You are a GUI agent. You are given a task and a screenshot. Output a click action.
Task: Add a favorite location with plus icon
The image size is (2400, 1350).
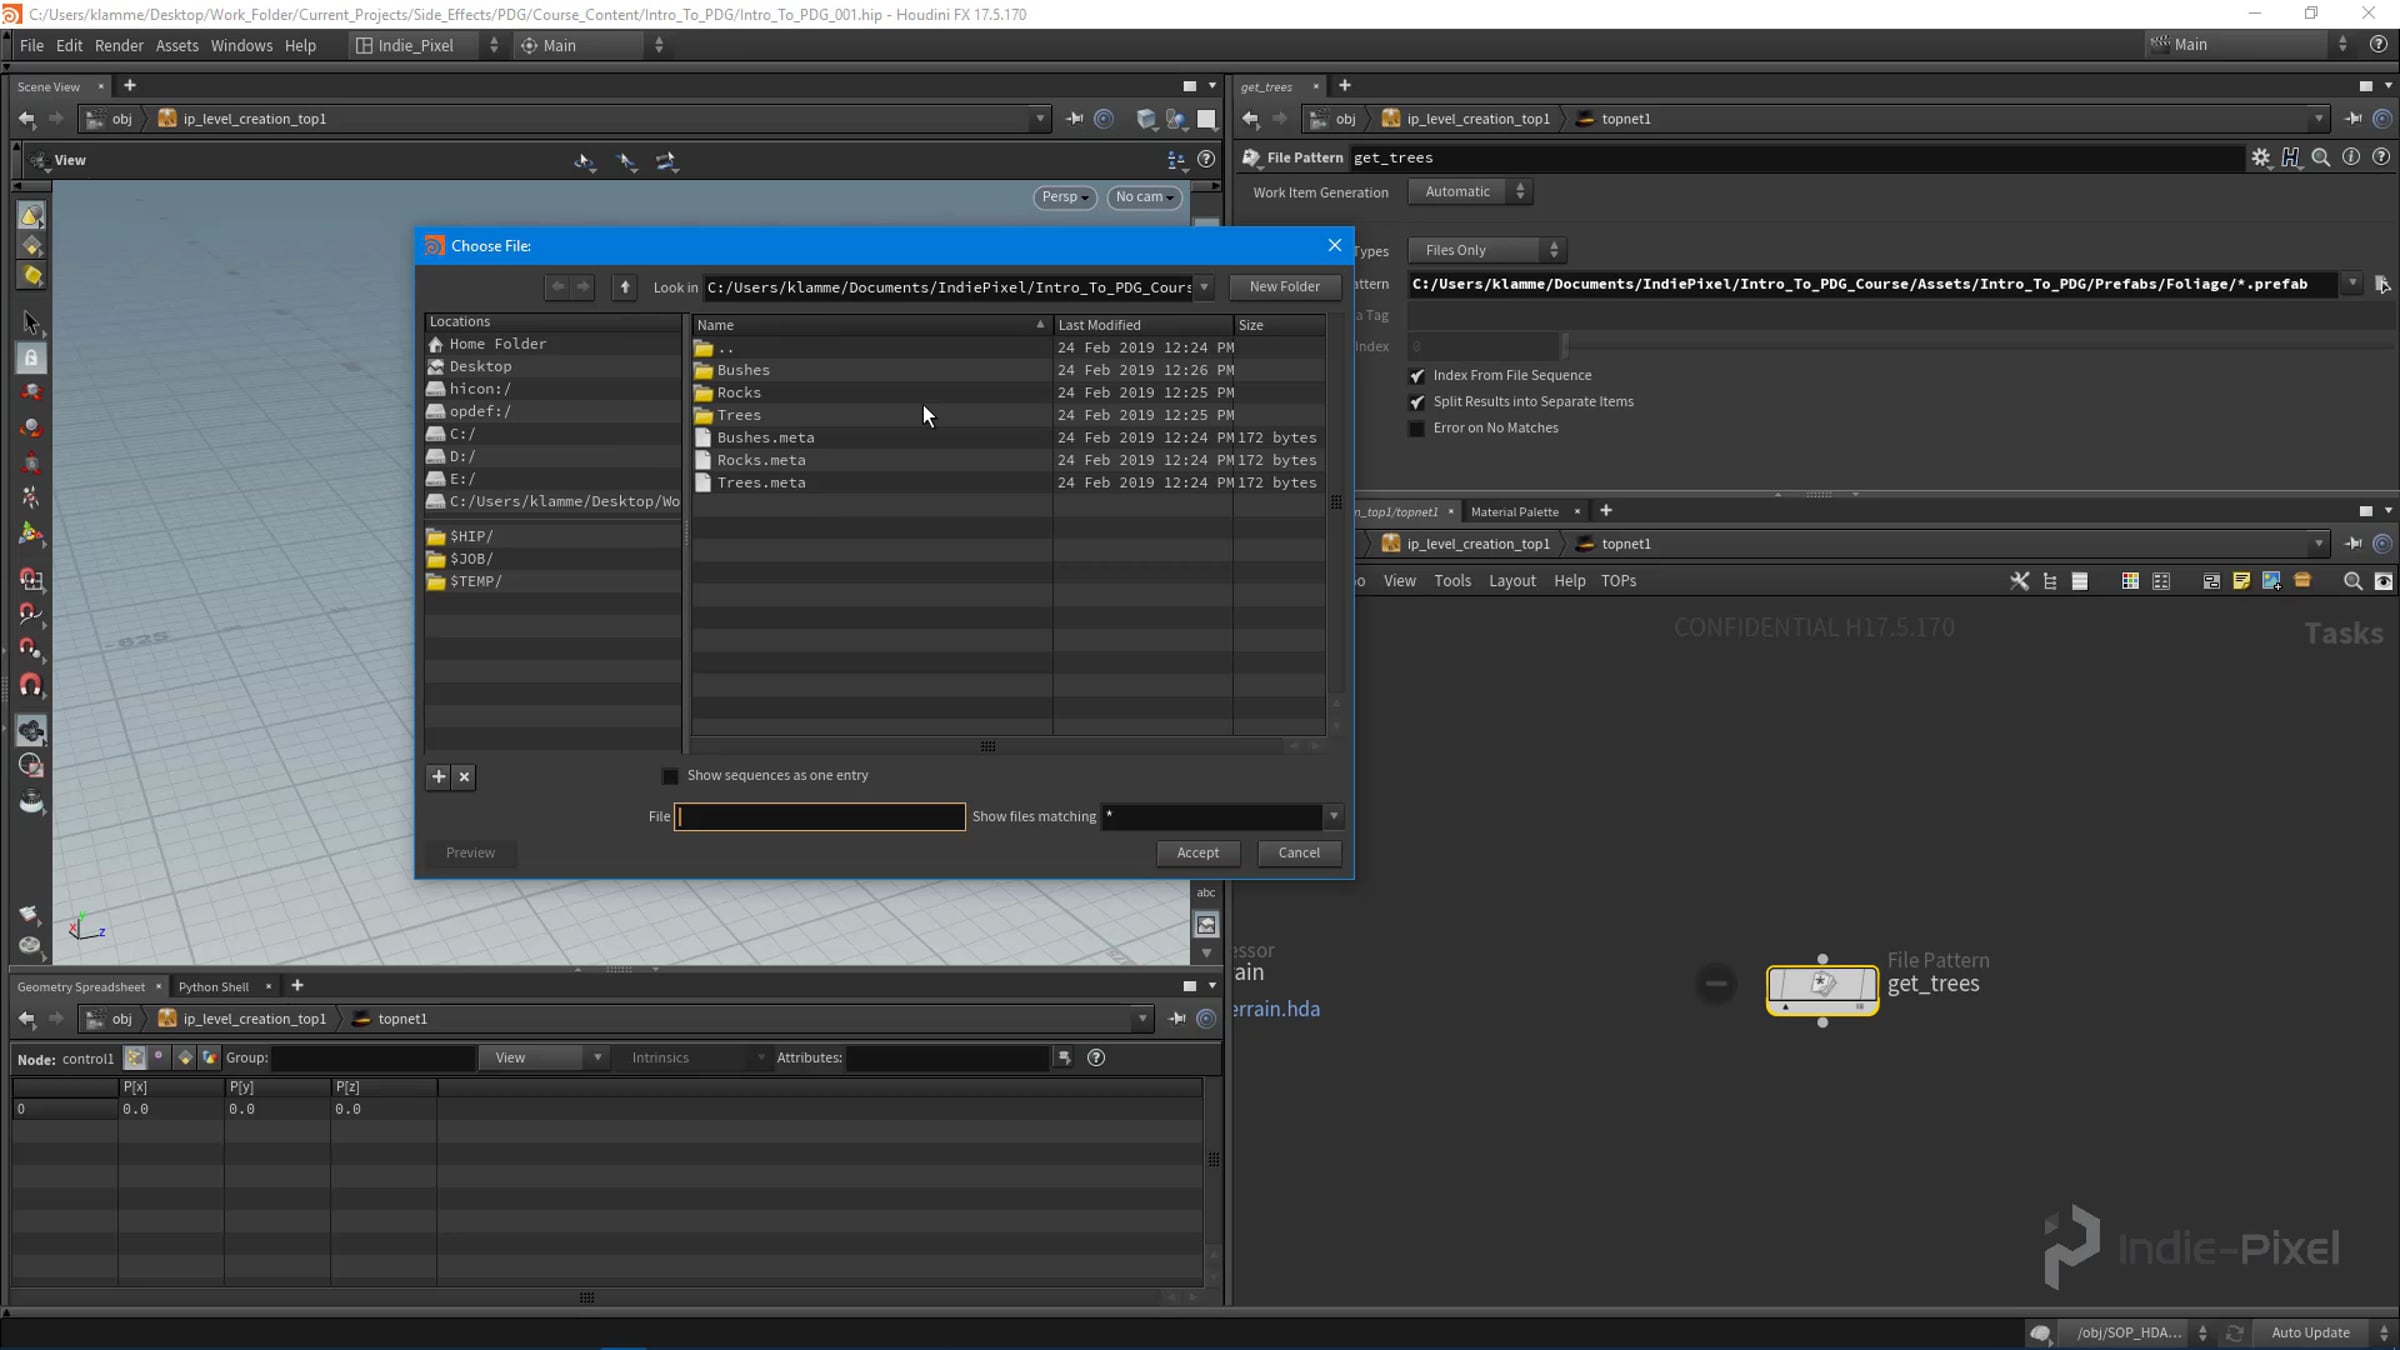[x=438, y=776]
